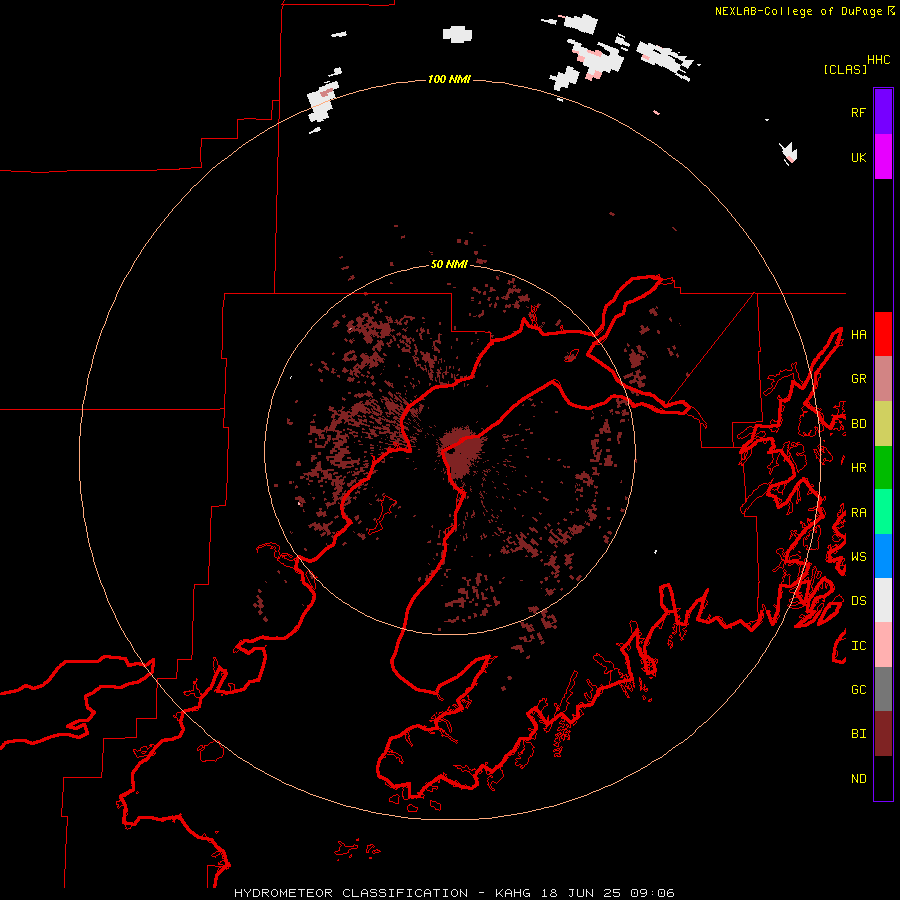Image resolution: width=900 pixels, height=900 pixels.
Task: Click the BD legend label
Action: (858, 424)
